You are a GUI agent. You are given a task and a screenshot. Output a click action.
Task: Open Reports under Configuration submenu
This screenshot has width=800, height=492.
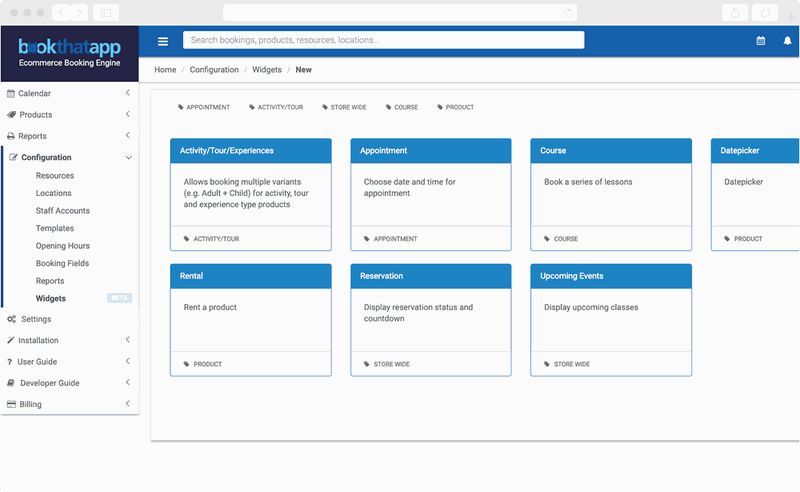click(x=50, y=281)
